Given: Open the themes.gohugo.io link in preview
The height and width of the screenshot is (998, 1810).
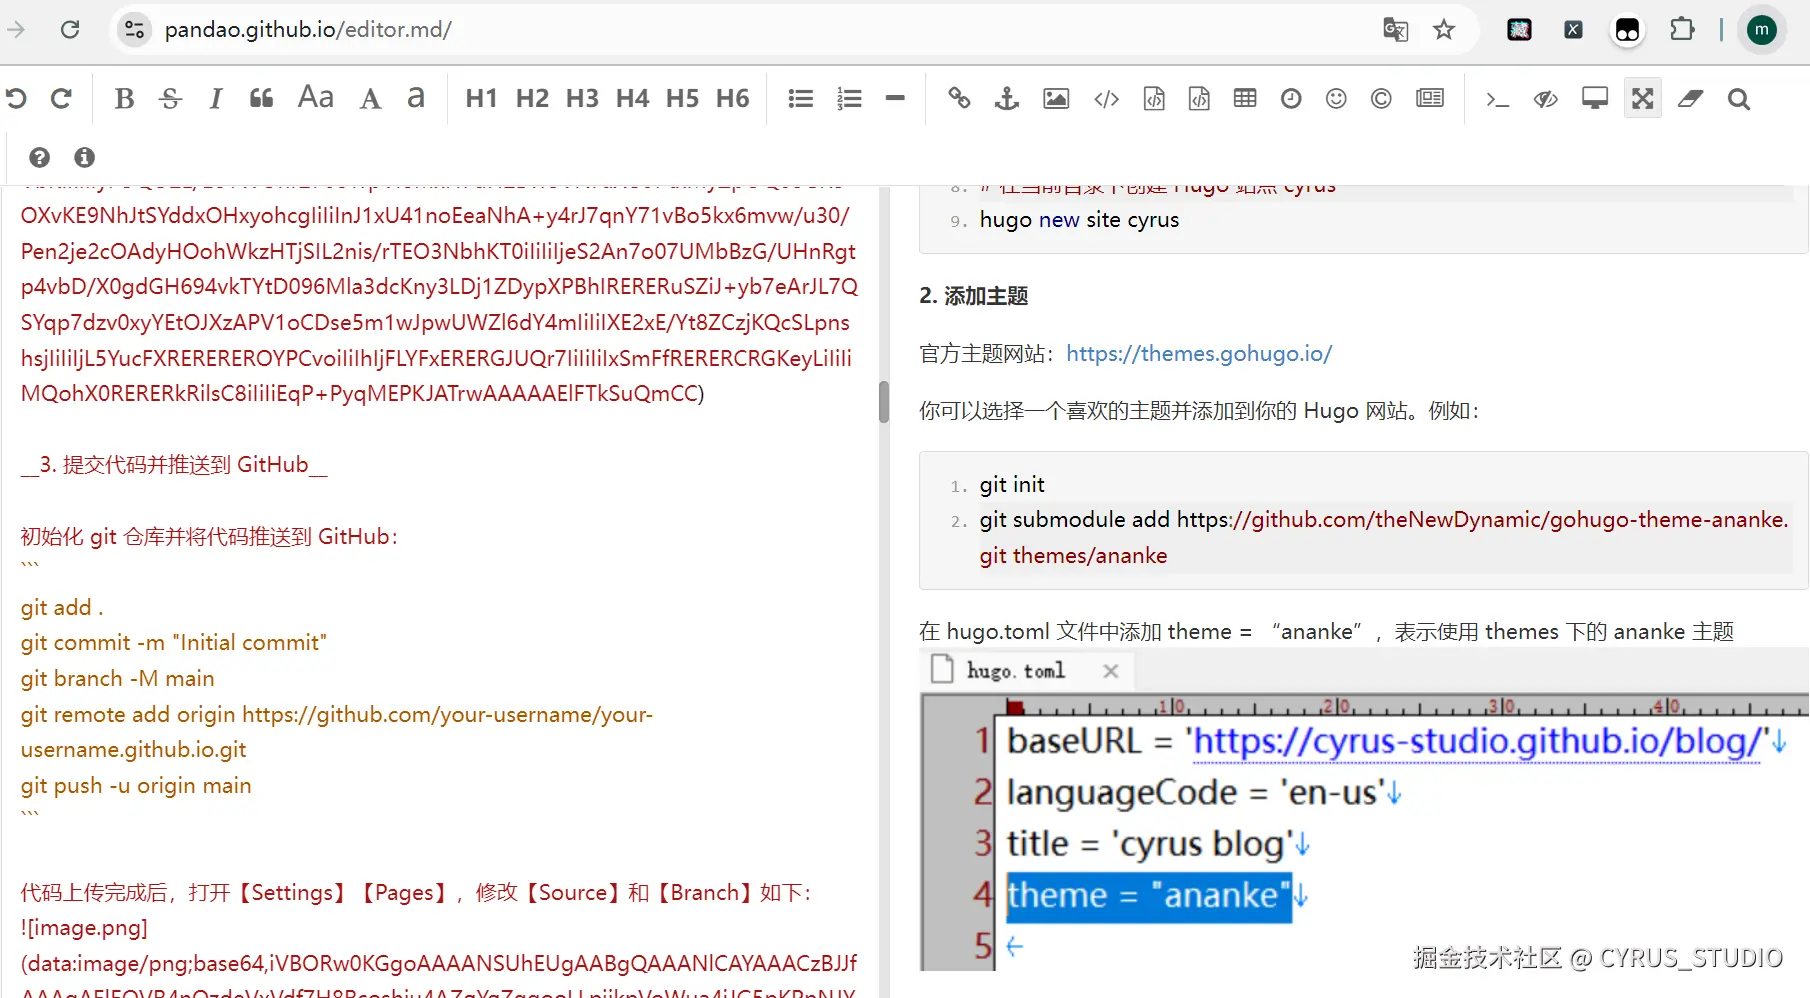Looking at the screenshot, I should [x=1199, y=353].
